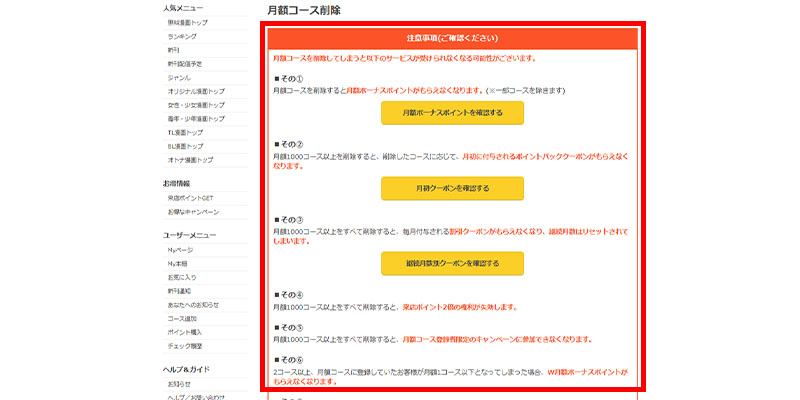Open 青年・少年漫画トップ link
The width and height of the screenshot is (800, 400).
[196, 118]
